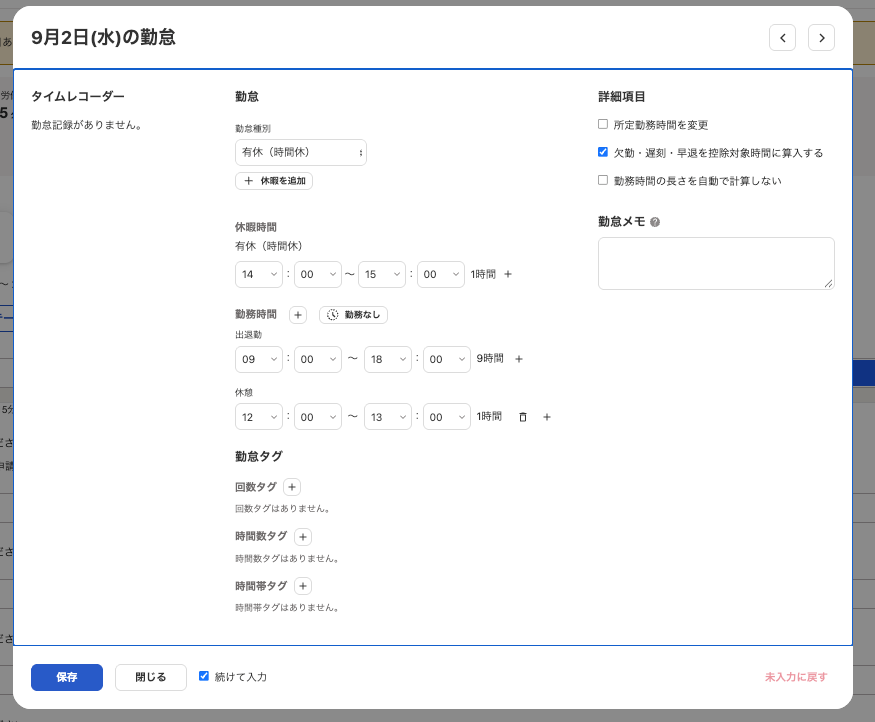Image resolution: width=875 pixels, height=722 pixels.
Task: Open leave end hour dropdown 15
Action: pos(382,275)
